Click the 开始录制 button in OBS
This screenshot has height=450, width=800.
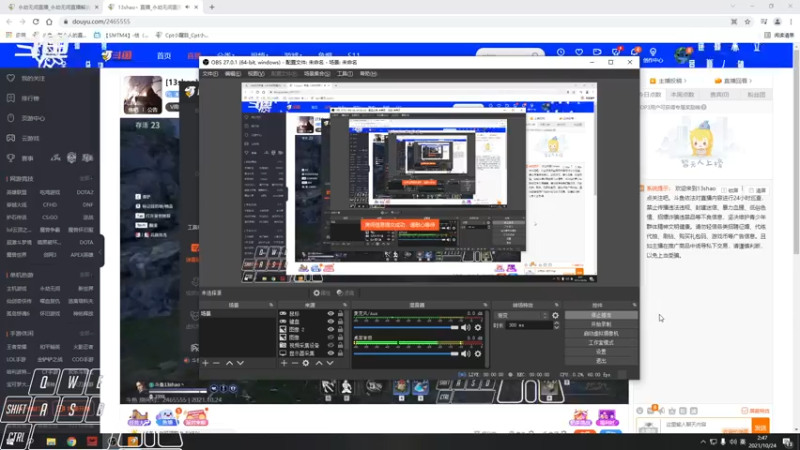[x=601, y=324]
